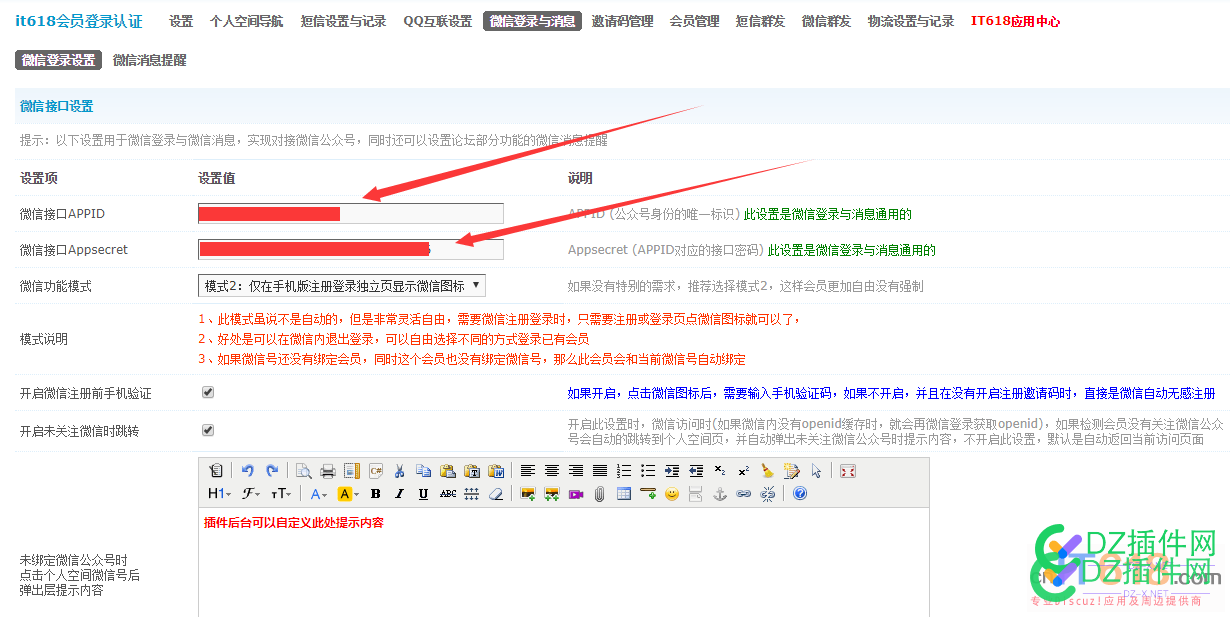Open the 短信设置与记录 section

click(x=343, y=20)
